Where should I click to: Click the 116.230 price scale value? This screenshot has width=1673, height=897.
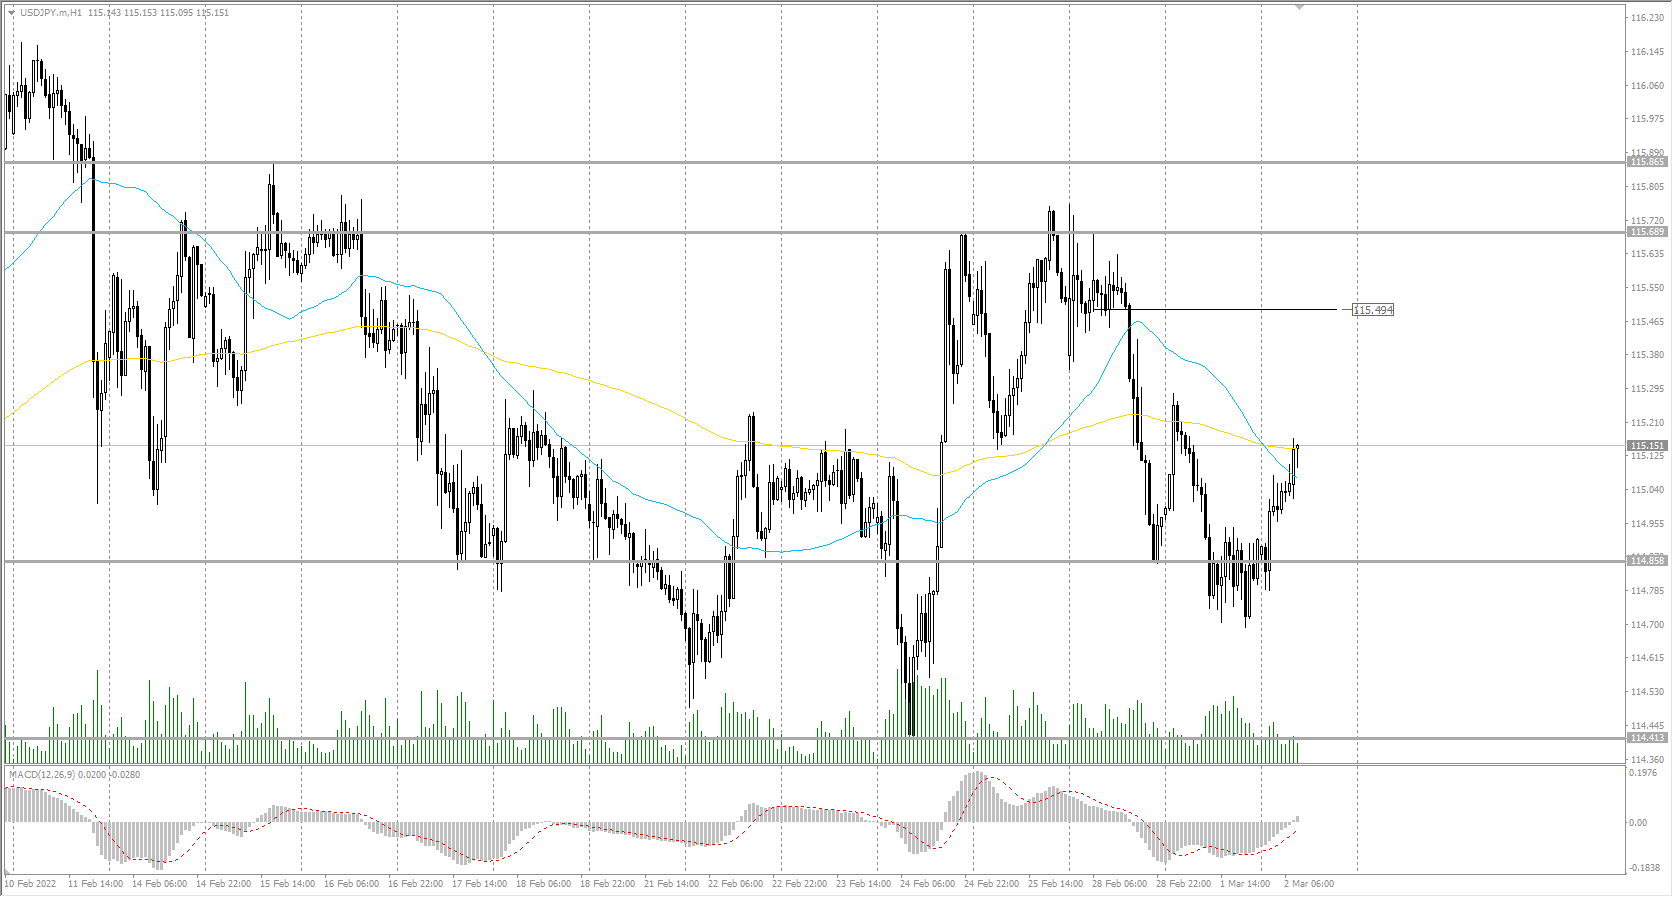pos(1648,18)
